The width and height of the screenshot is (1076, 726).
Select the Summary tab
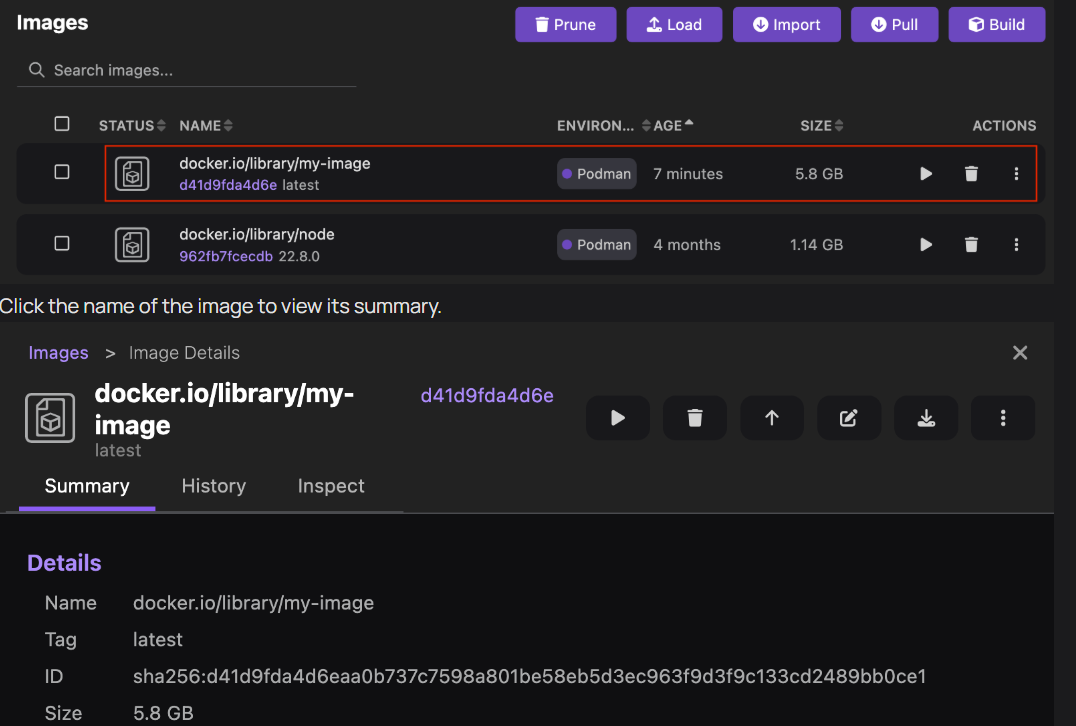click(87, 487)
